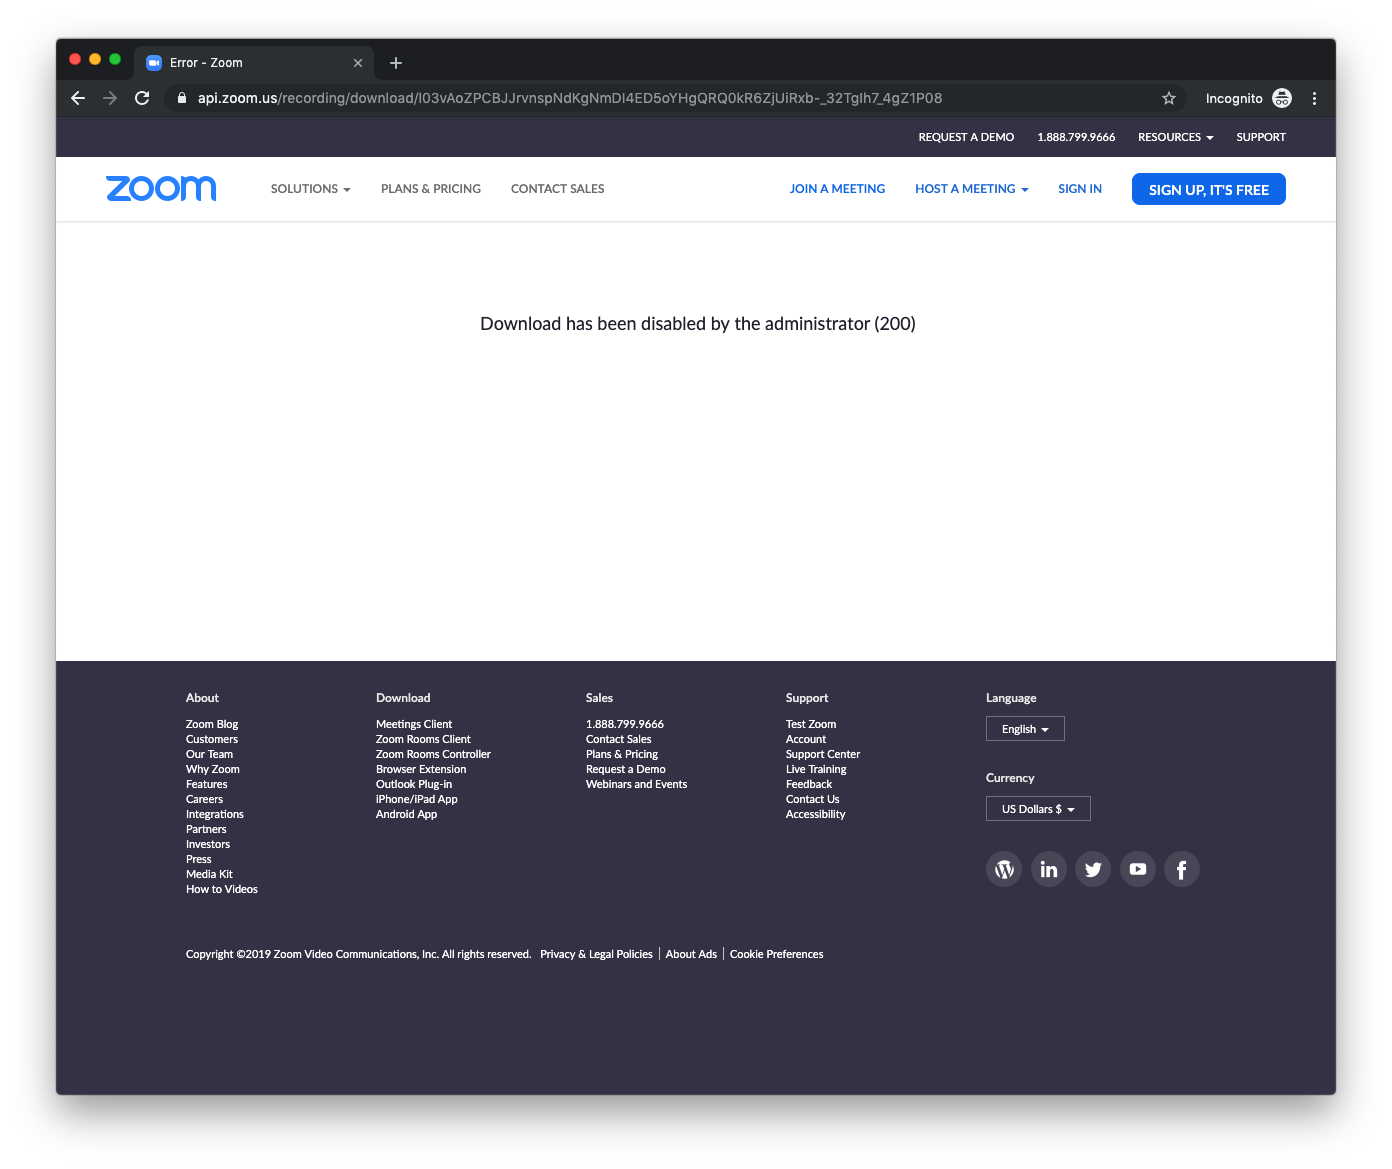Open the Zoom Rooms Controller link
Viewport: 1392px width, 1169px height.
tap(433, 754)
